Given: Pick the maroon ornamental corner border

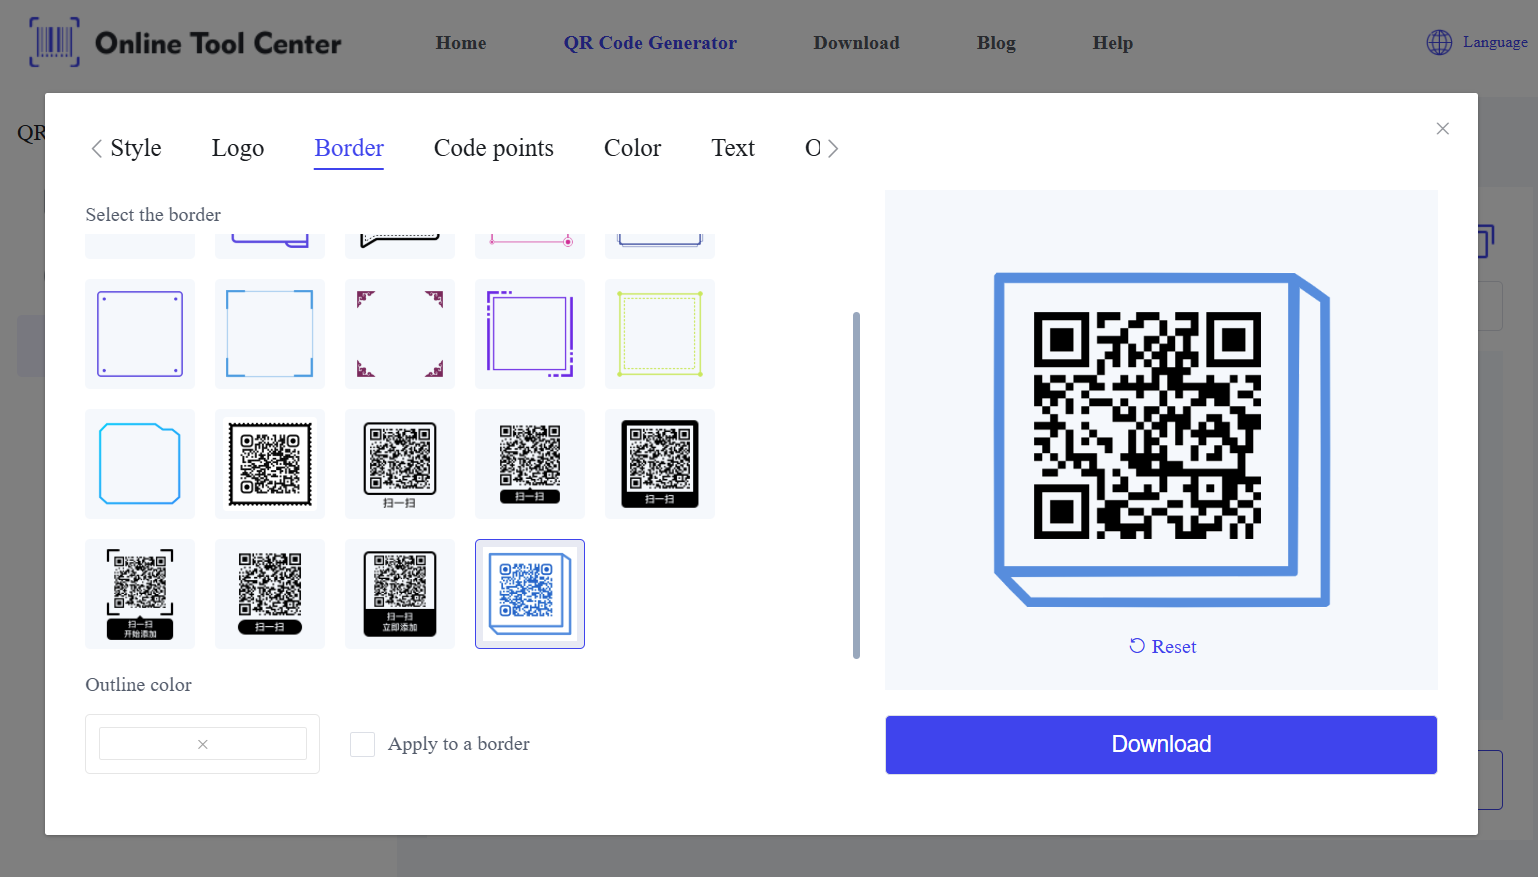Looking at the screenshot, I should [x=400, y=334].
